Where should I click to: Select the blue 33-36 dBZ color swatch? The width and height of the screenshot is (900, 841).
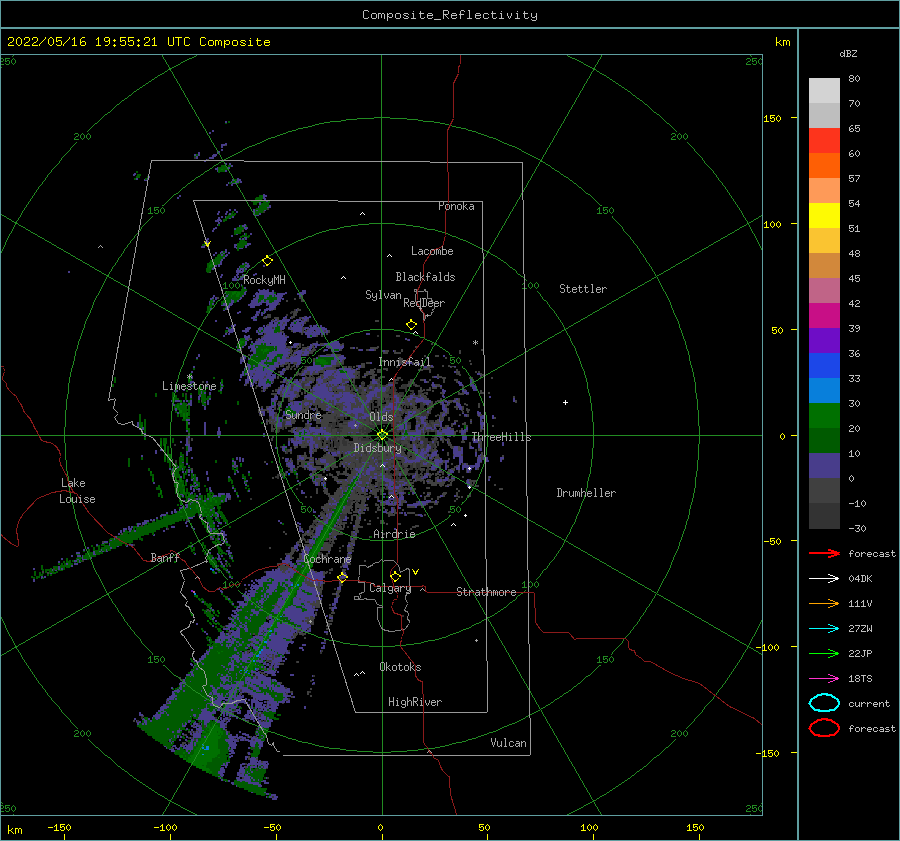tap(824, 366)
